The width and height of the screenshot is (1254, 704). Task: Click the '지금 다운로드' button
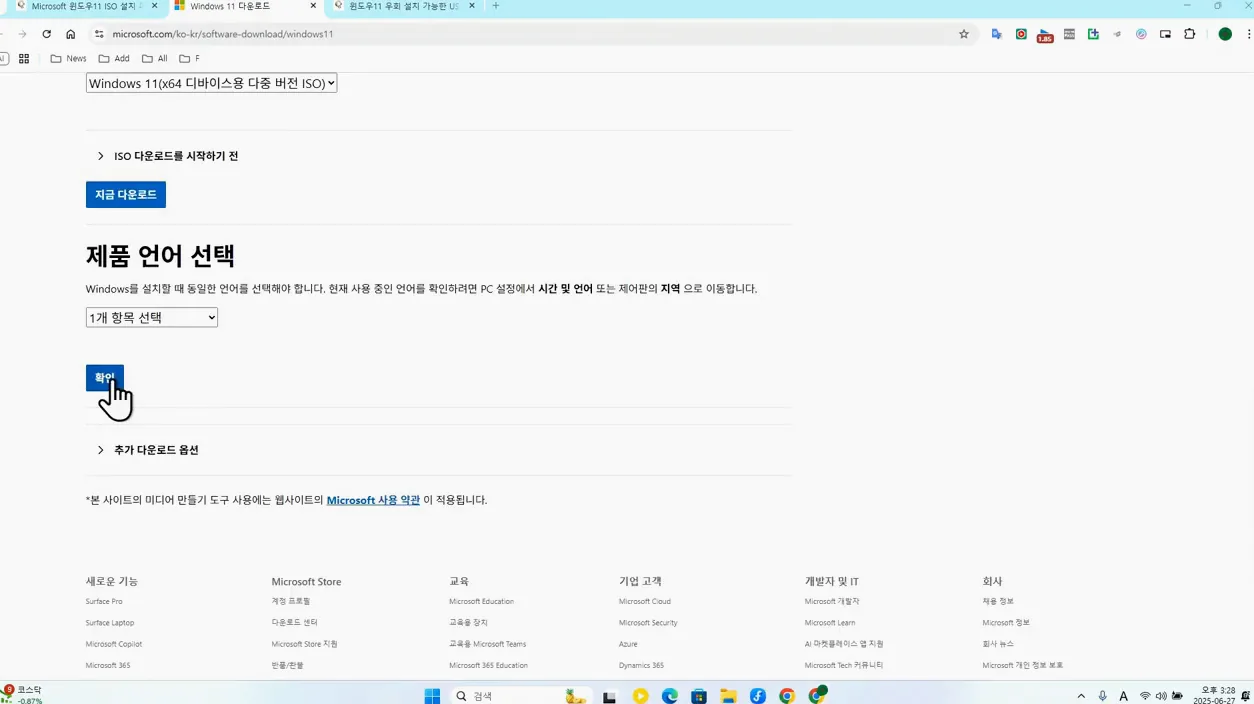click(126, 195)
